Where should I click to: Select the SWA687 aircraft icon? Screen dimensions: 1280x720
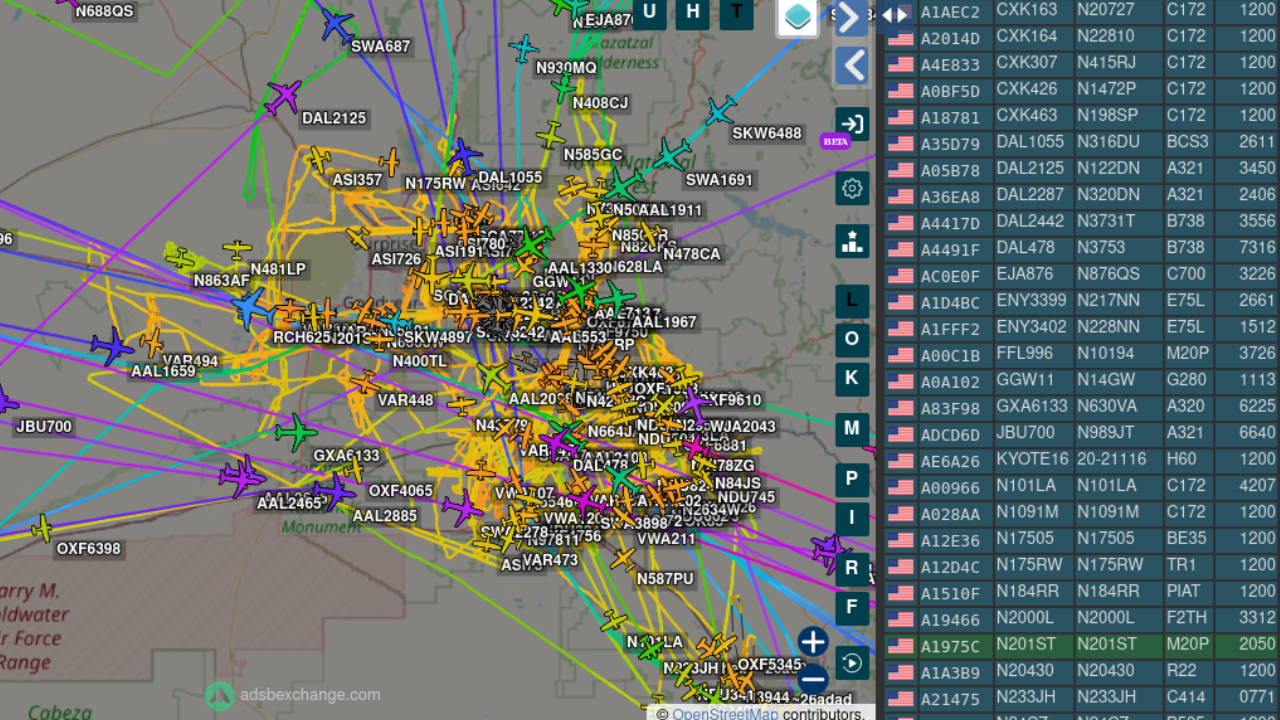(x=337, y=23)
